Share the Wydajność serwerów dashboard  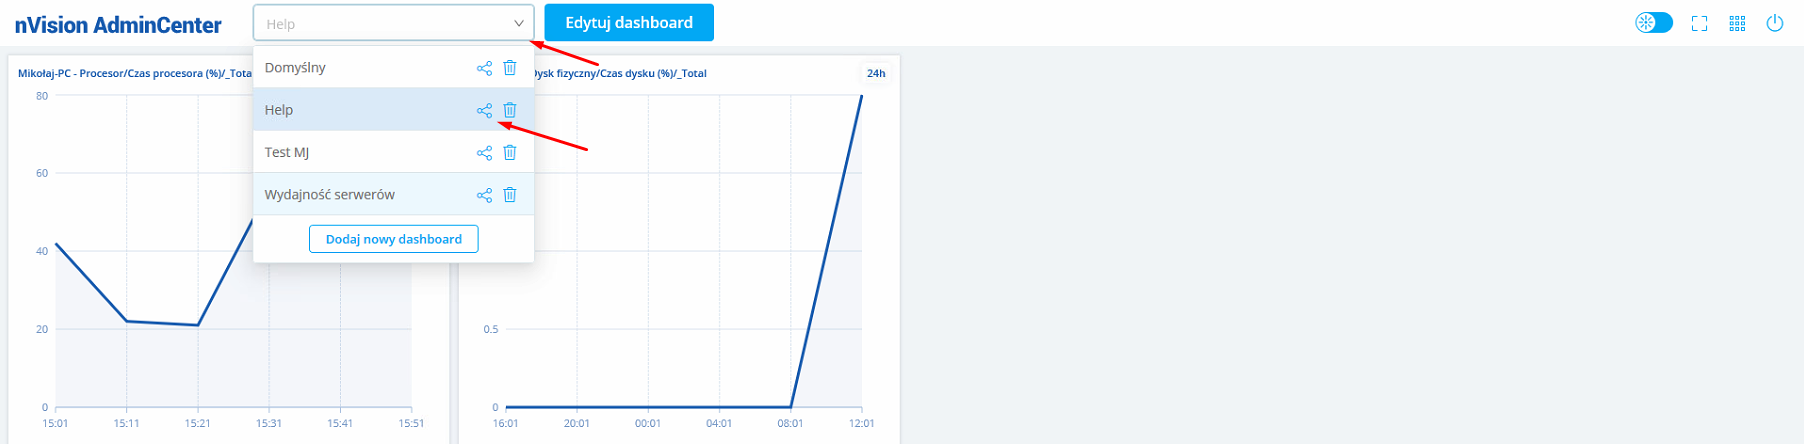484,195
